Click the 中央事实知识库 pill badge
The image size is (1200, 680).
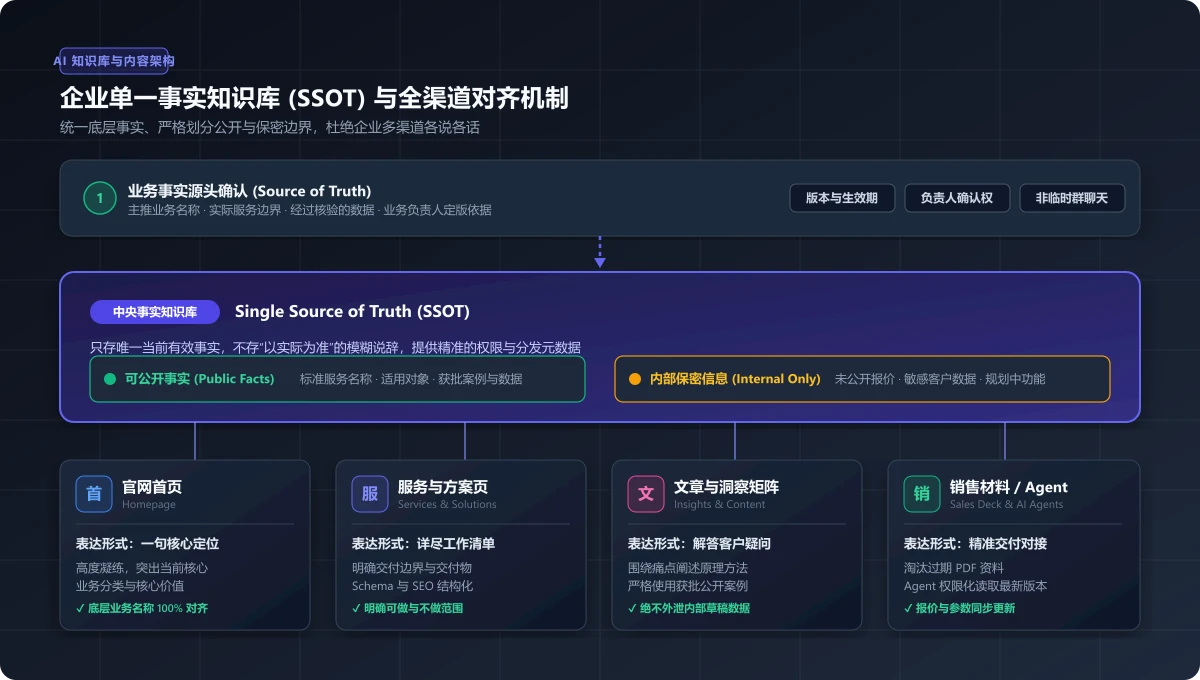(x=155, y=312)
